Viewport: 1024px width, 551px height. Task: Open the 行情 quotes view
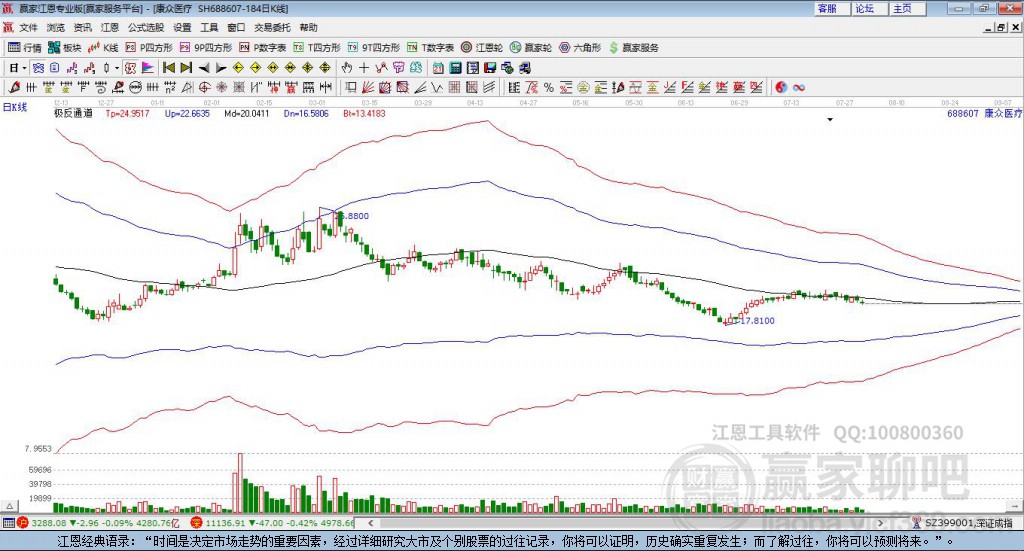click(25, 48)
